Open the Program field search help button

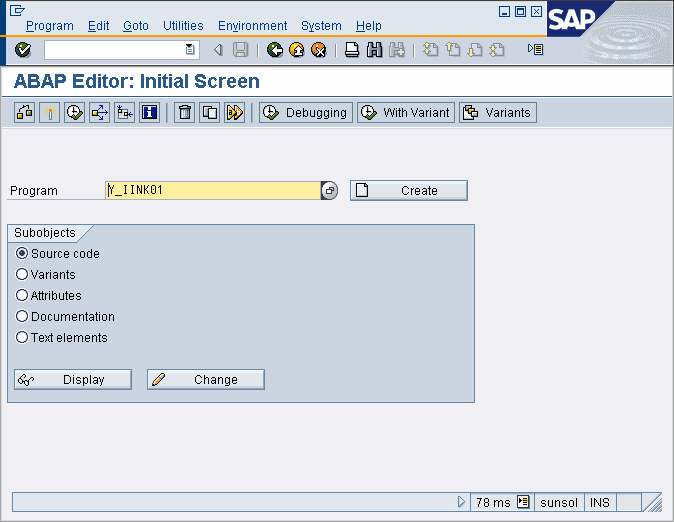click(x=330, y=190)
